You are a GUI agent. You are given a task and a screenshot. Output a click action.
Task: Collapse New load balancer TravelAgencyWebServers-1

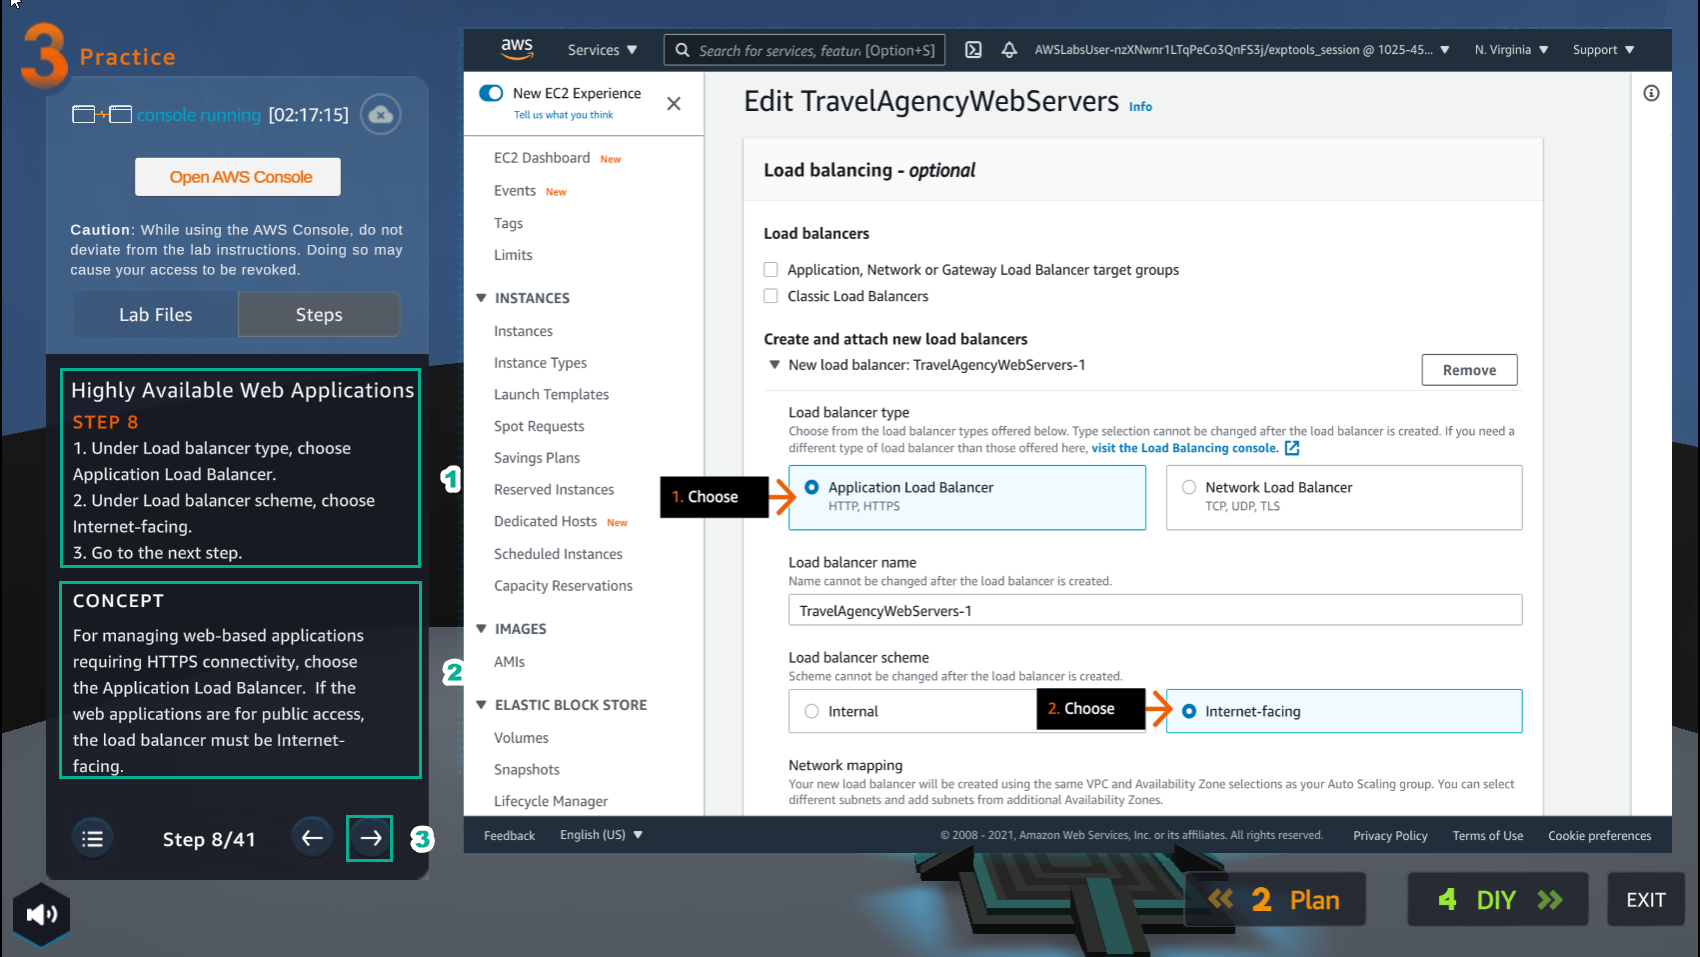(774, 365)
